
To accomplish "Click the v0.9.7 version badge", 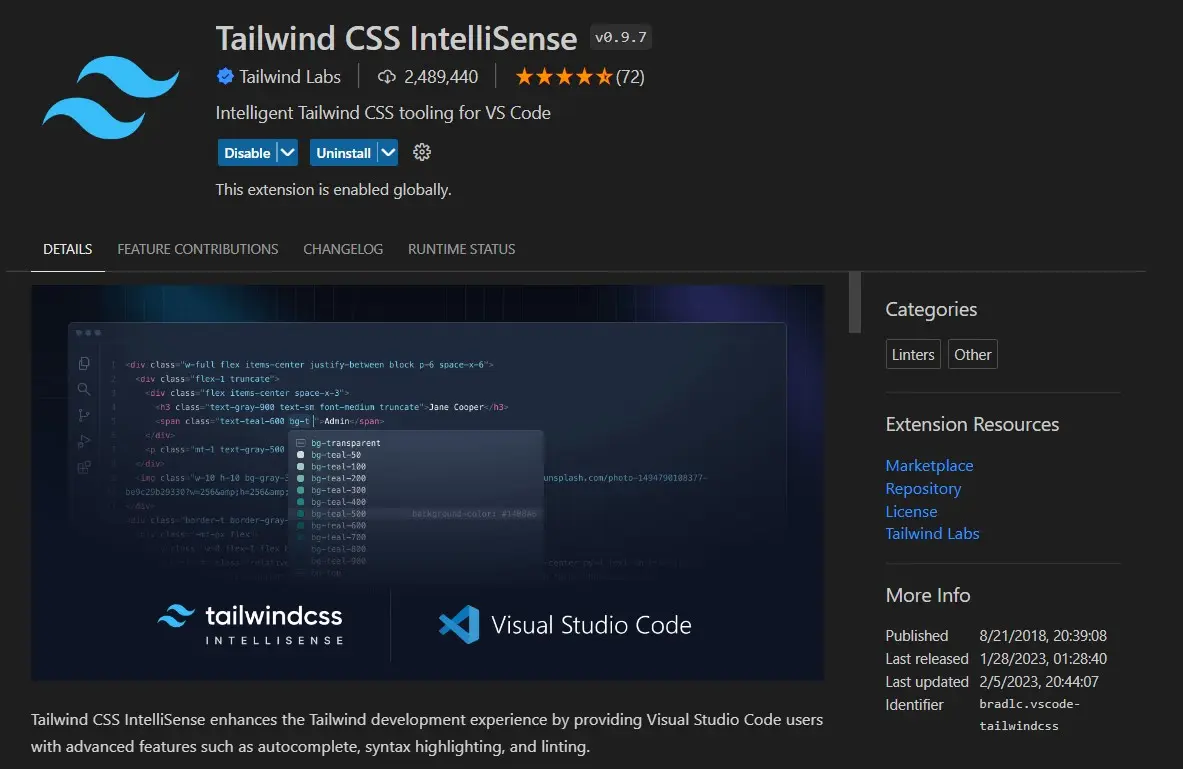I will (620, 36).
